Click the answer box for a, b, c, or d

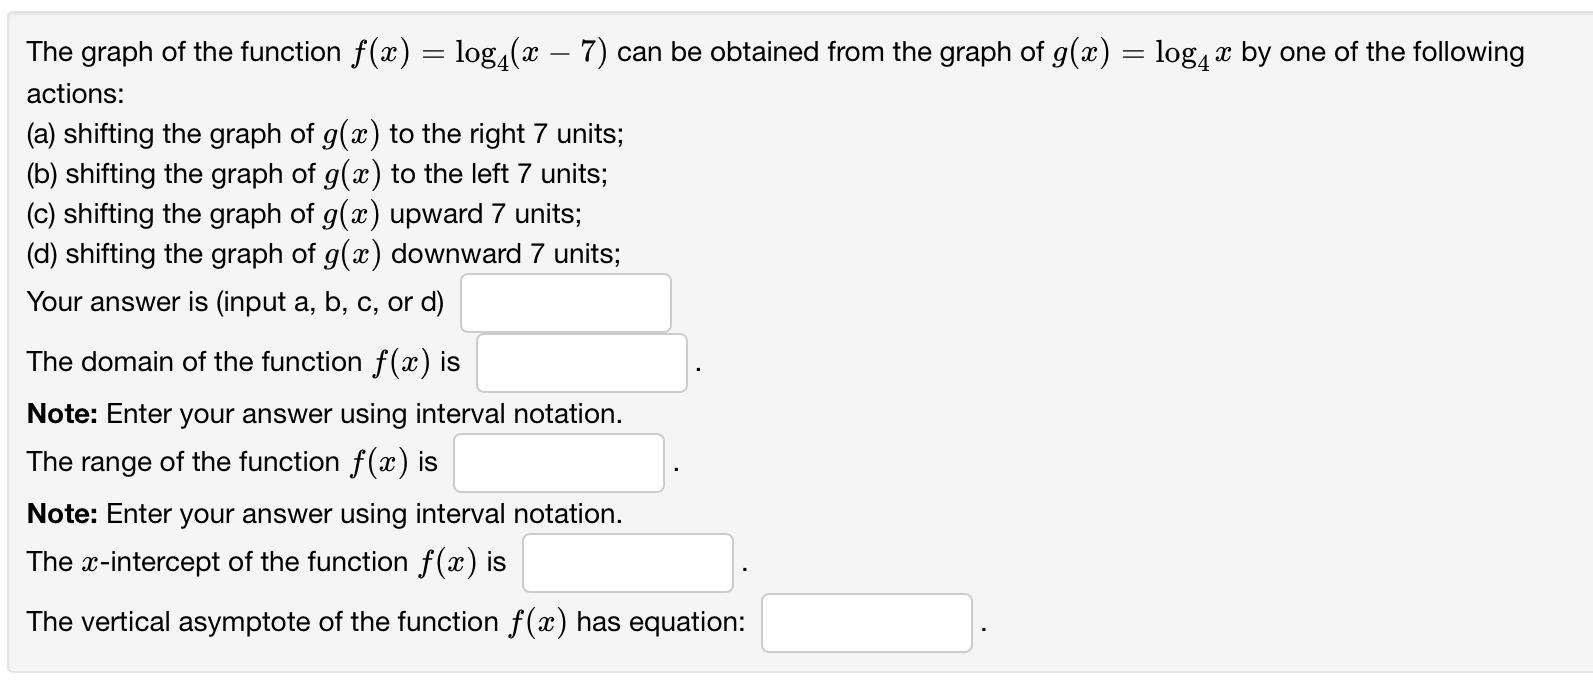[x=566, y=303]
